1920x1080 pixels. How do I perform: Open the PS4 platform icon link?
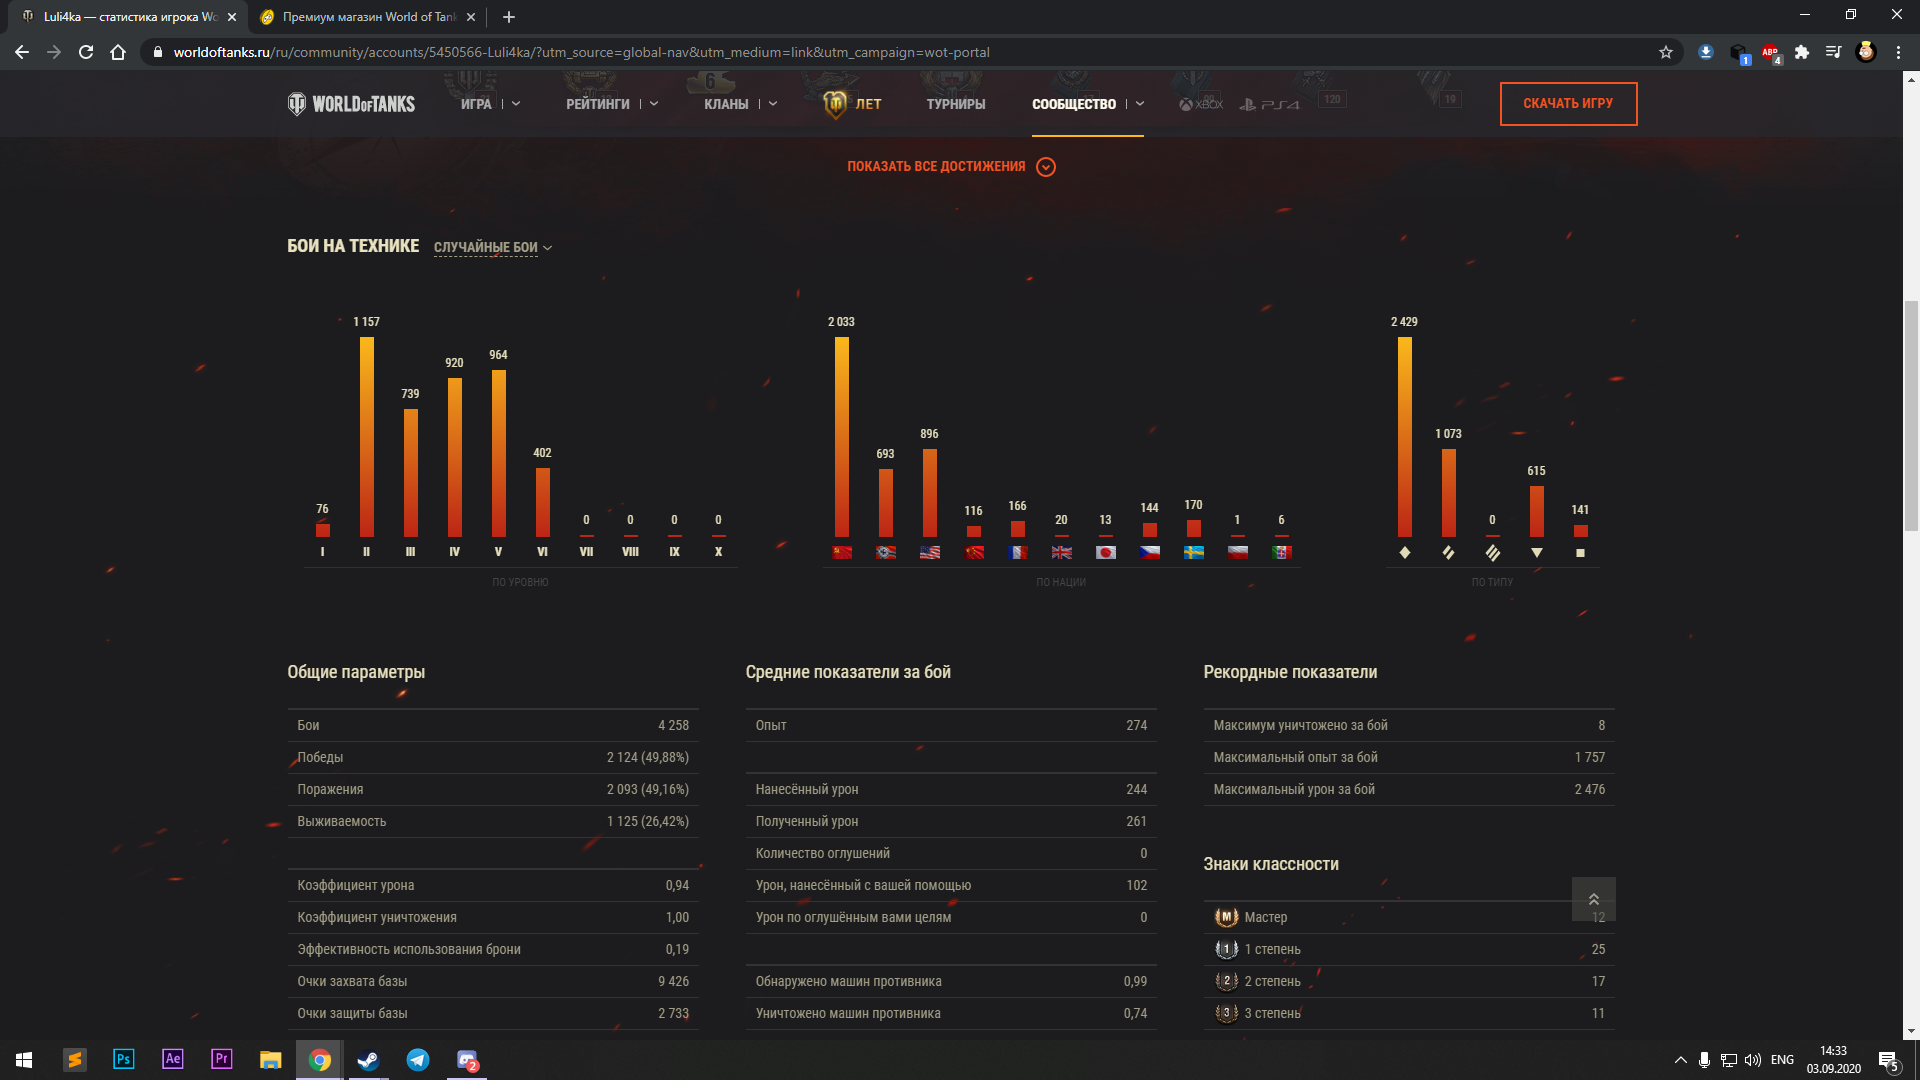[1270, 104]
